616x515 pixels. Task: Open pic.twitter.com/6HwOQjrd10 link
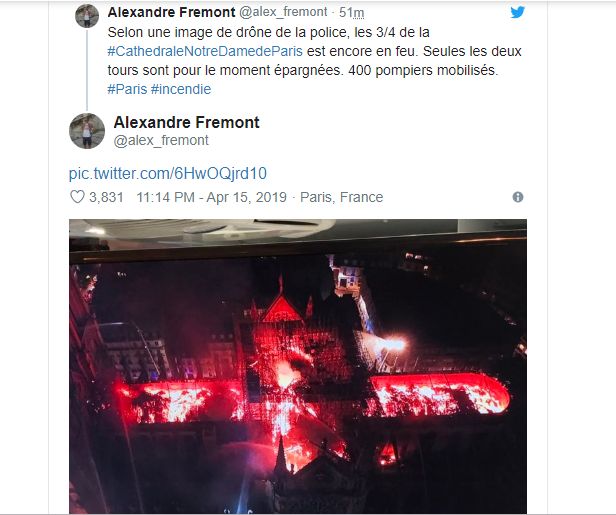tap(168, 173)
